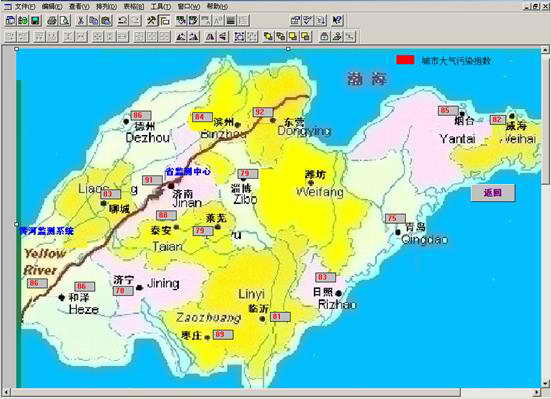Click the checklist checkmark toolbar icon
The width and height of the screenshot is (551, 399).
click(308, 20)
